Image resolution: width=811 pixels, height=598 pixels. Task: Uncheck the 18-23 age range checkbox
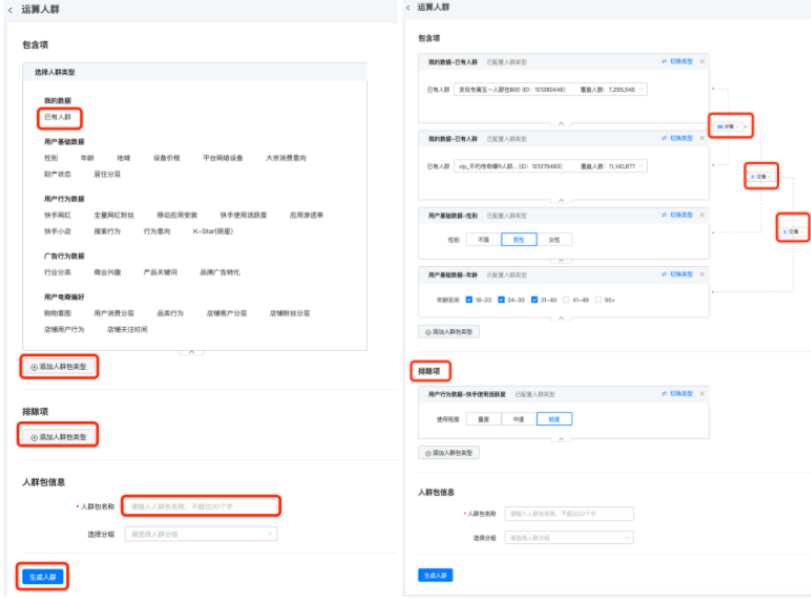click(x=468, y=298)
